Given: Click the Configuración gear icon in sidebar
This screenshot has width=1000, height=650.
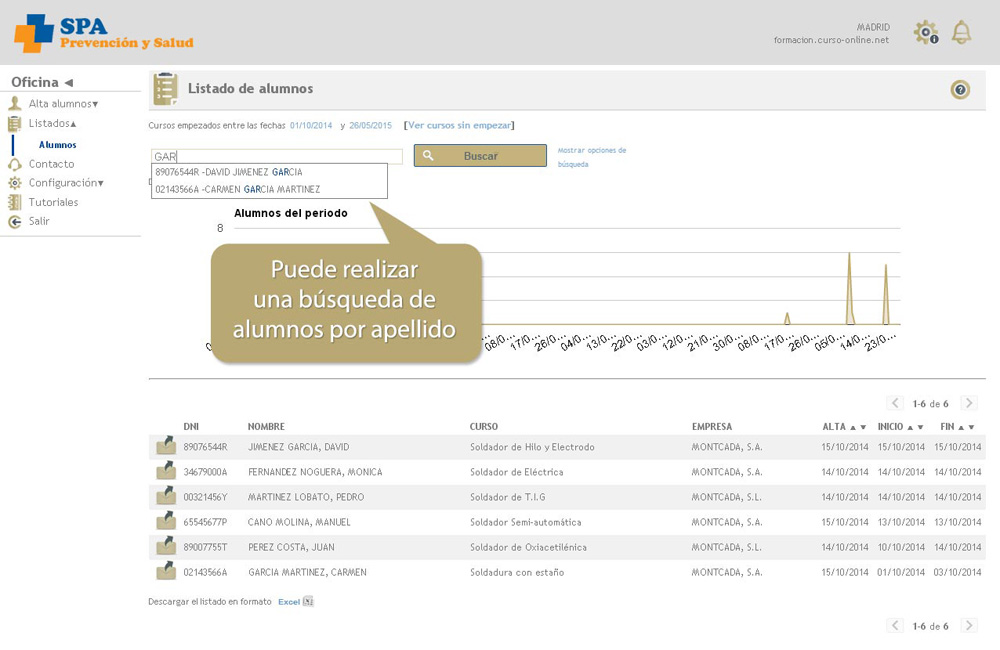Looking at the screenshot, I should point(15,183).
